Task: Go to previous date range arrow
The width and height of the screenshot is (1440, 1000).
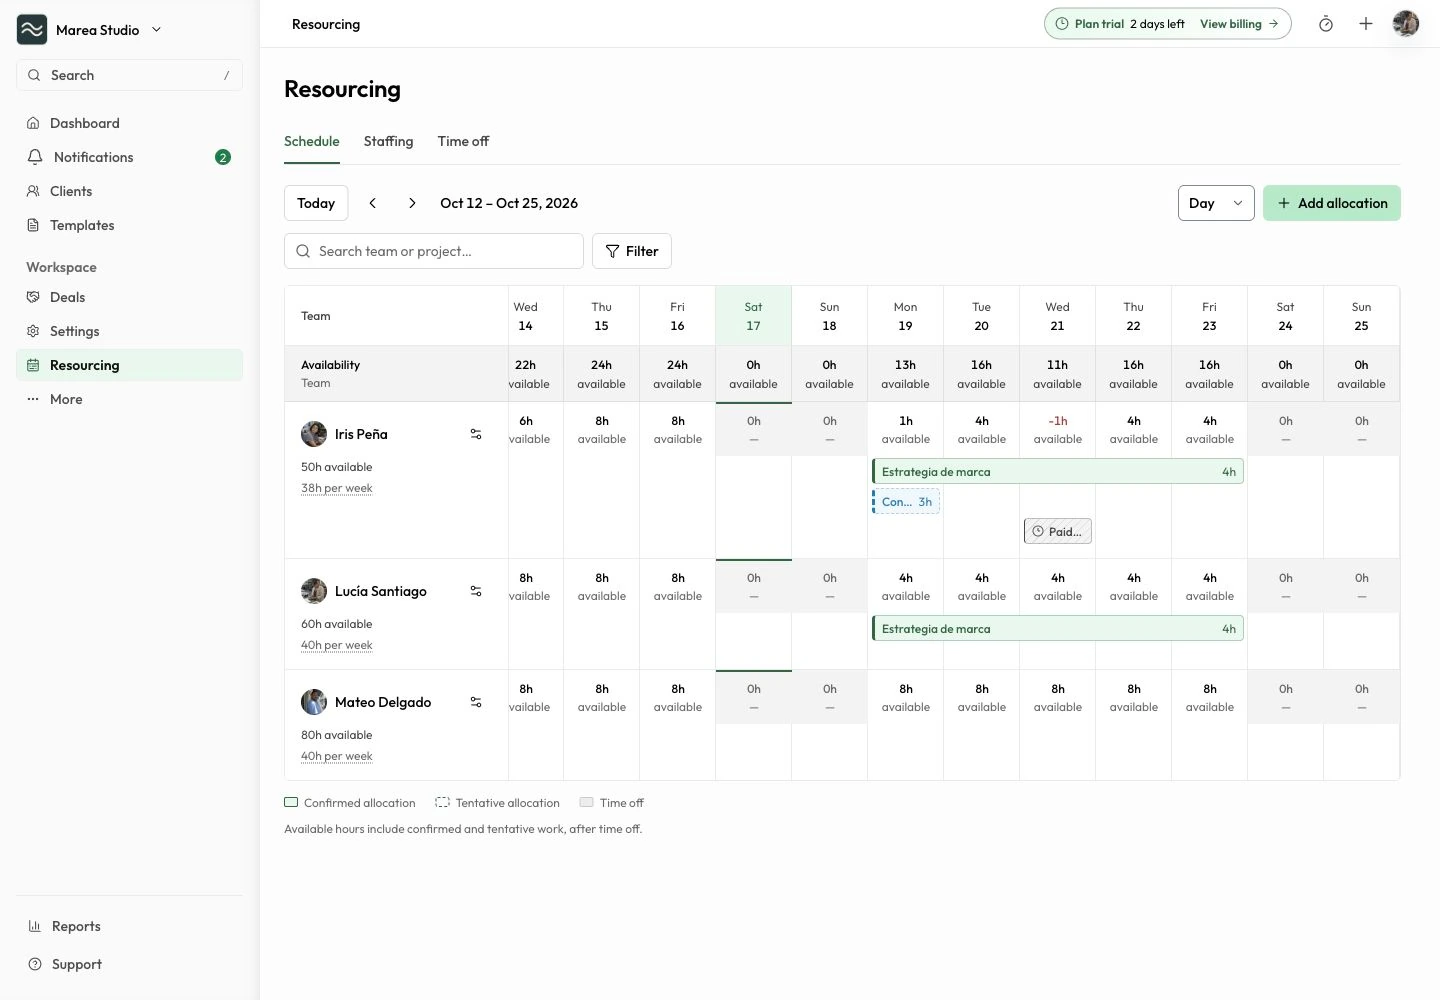Action: click(373, 203)
